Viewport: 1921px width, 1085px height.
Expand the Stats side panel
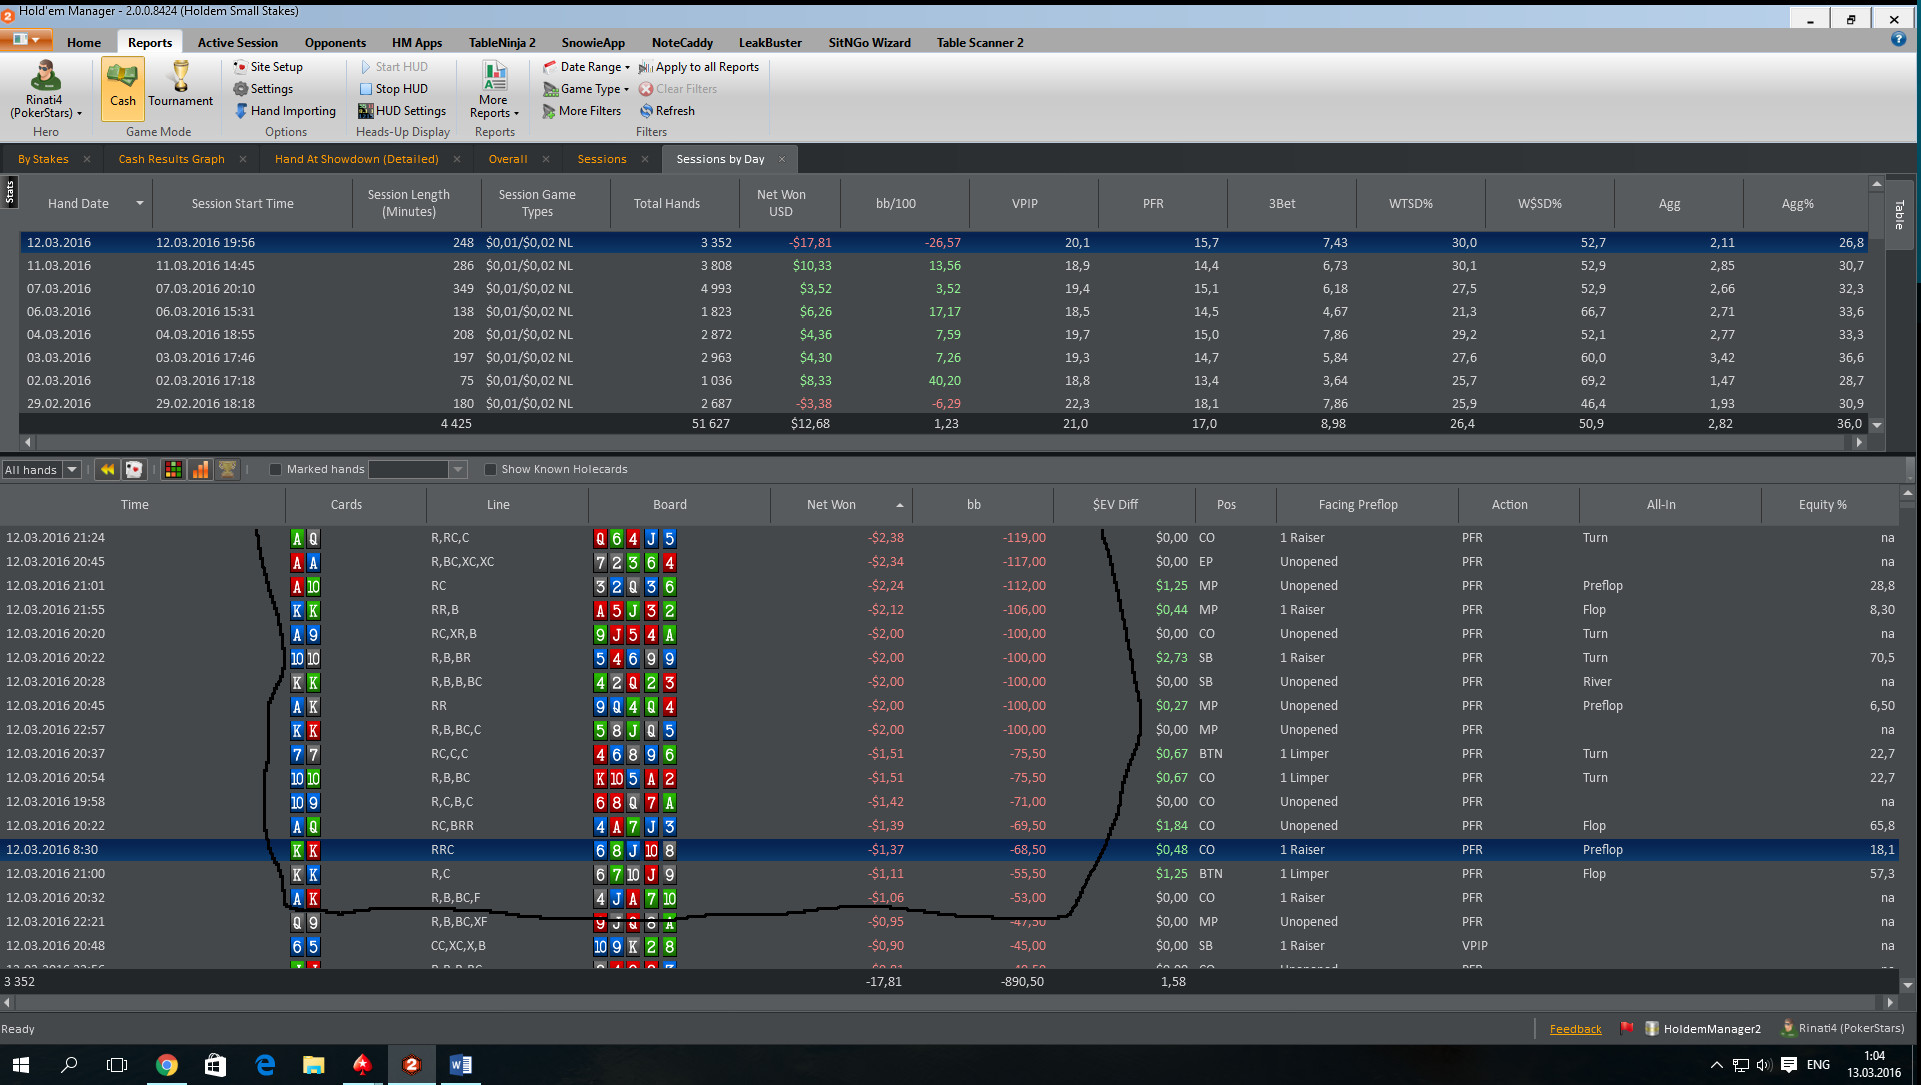click(10, 191)
